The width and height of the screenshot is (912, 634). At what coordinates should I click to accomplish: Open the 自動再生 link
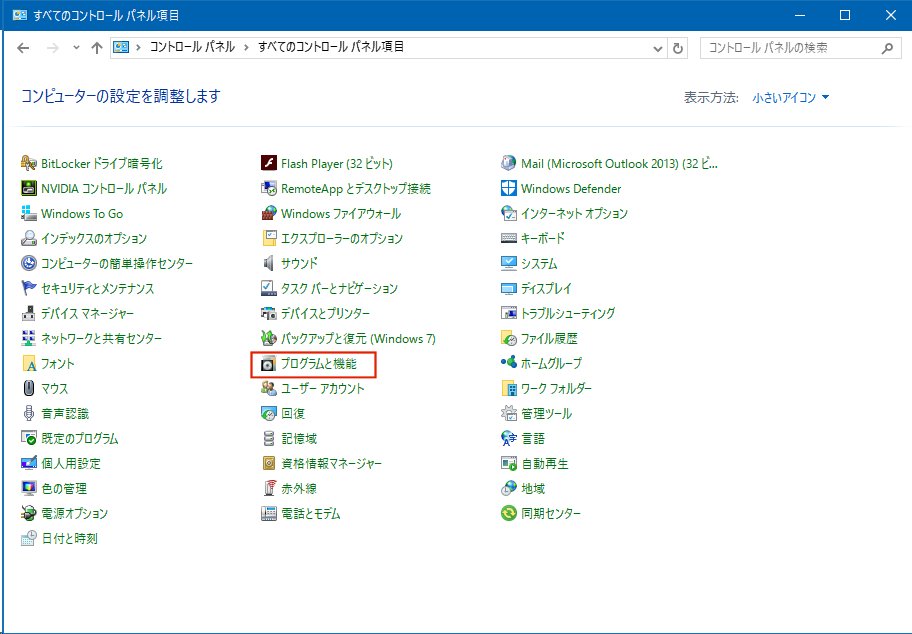pos(545,464)
